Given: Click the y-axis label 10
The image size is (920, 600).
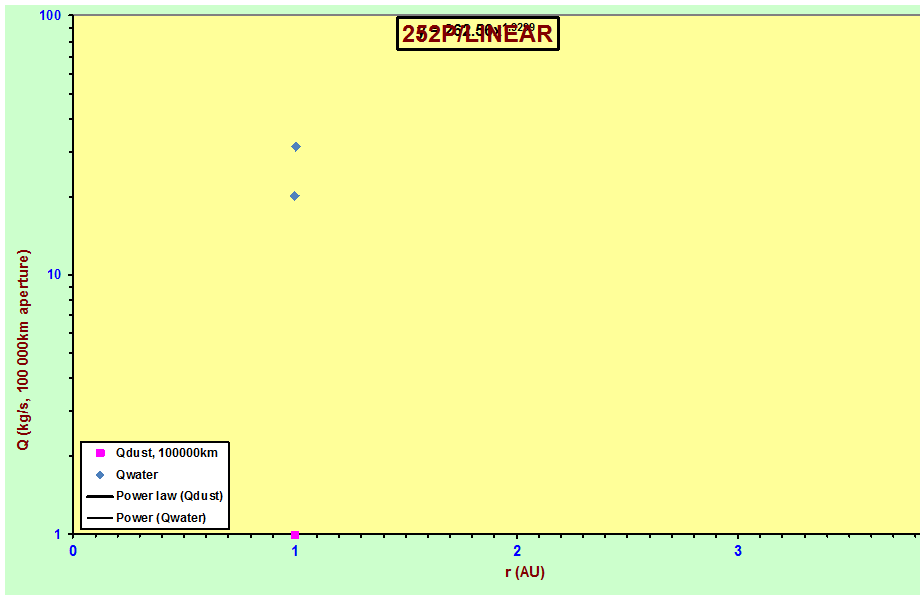Looking at the screenshot, I should [54, 274].
